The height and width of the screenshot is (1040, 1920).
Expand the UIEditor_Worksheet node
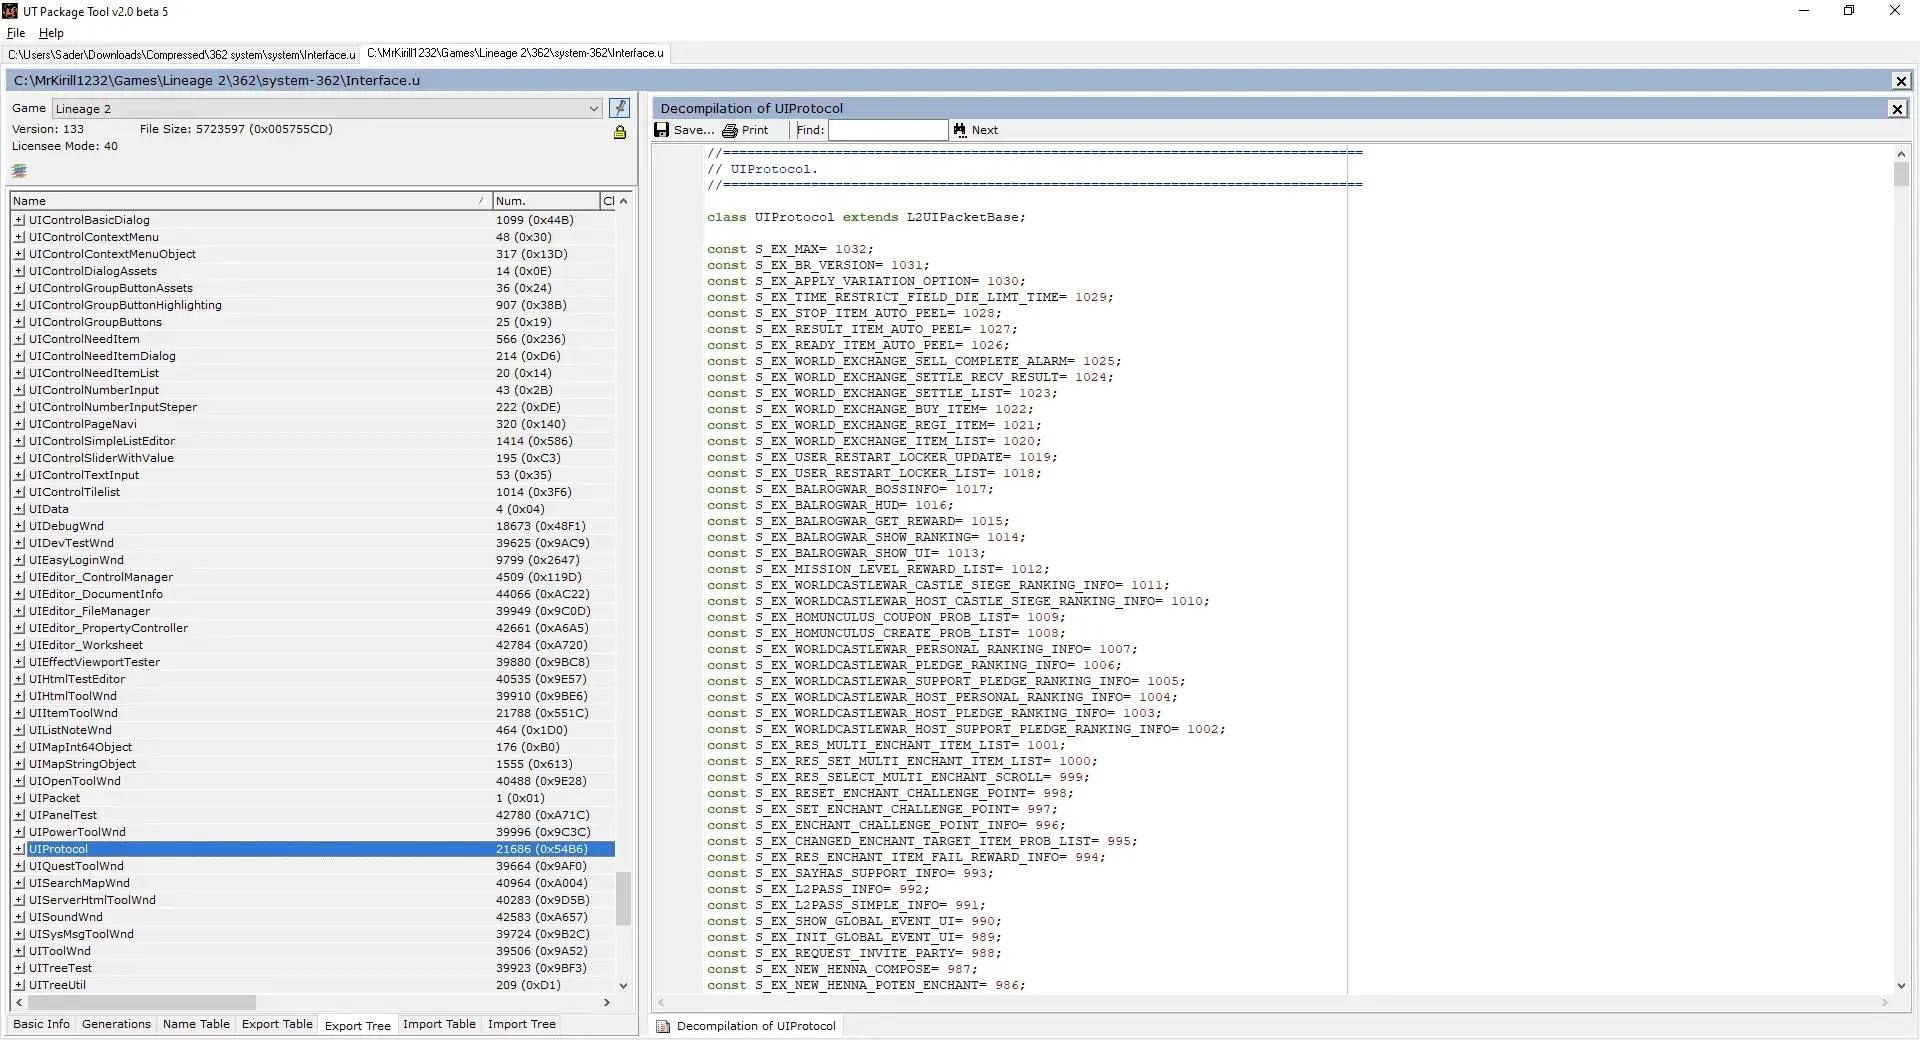(19, 645)
